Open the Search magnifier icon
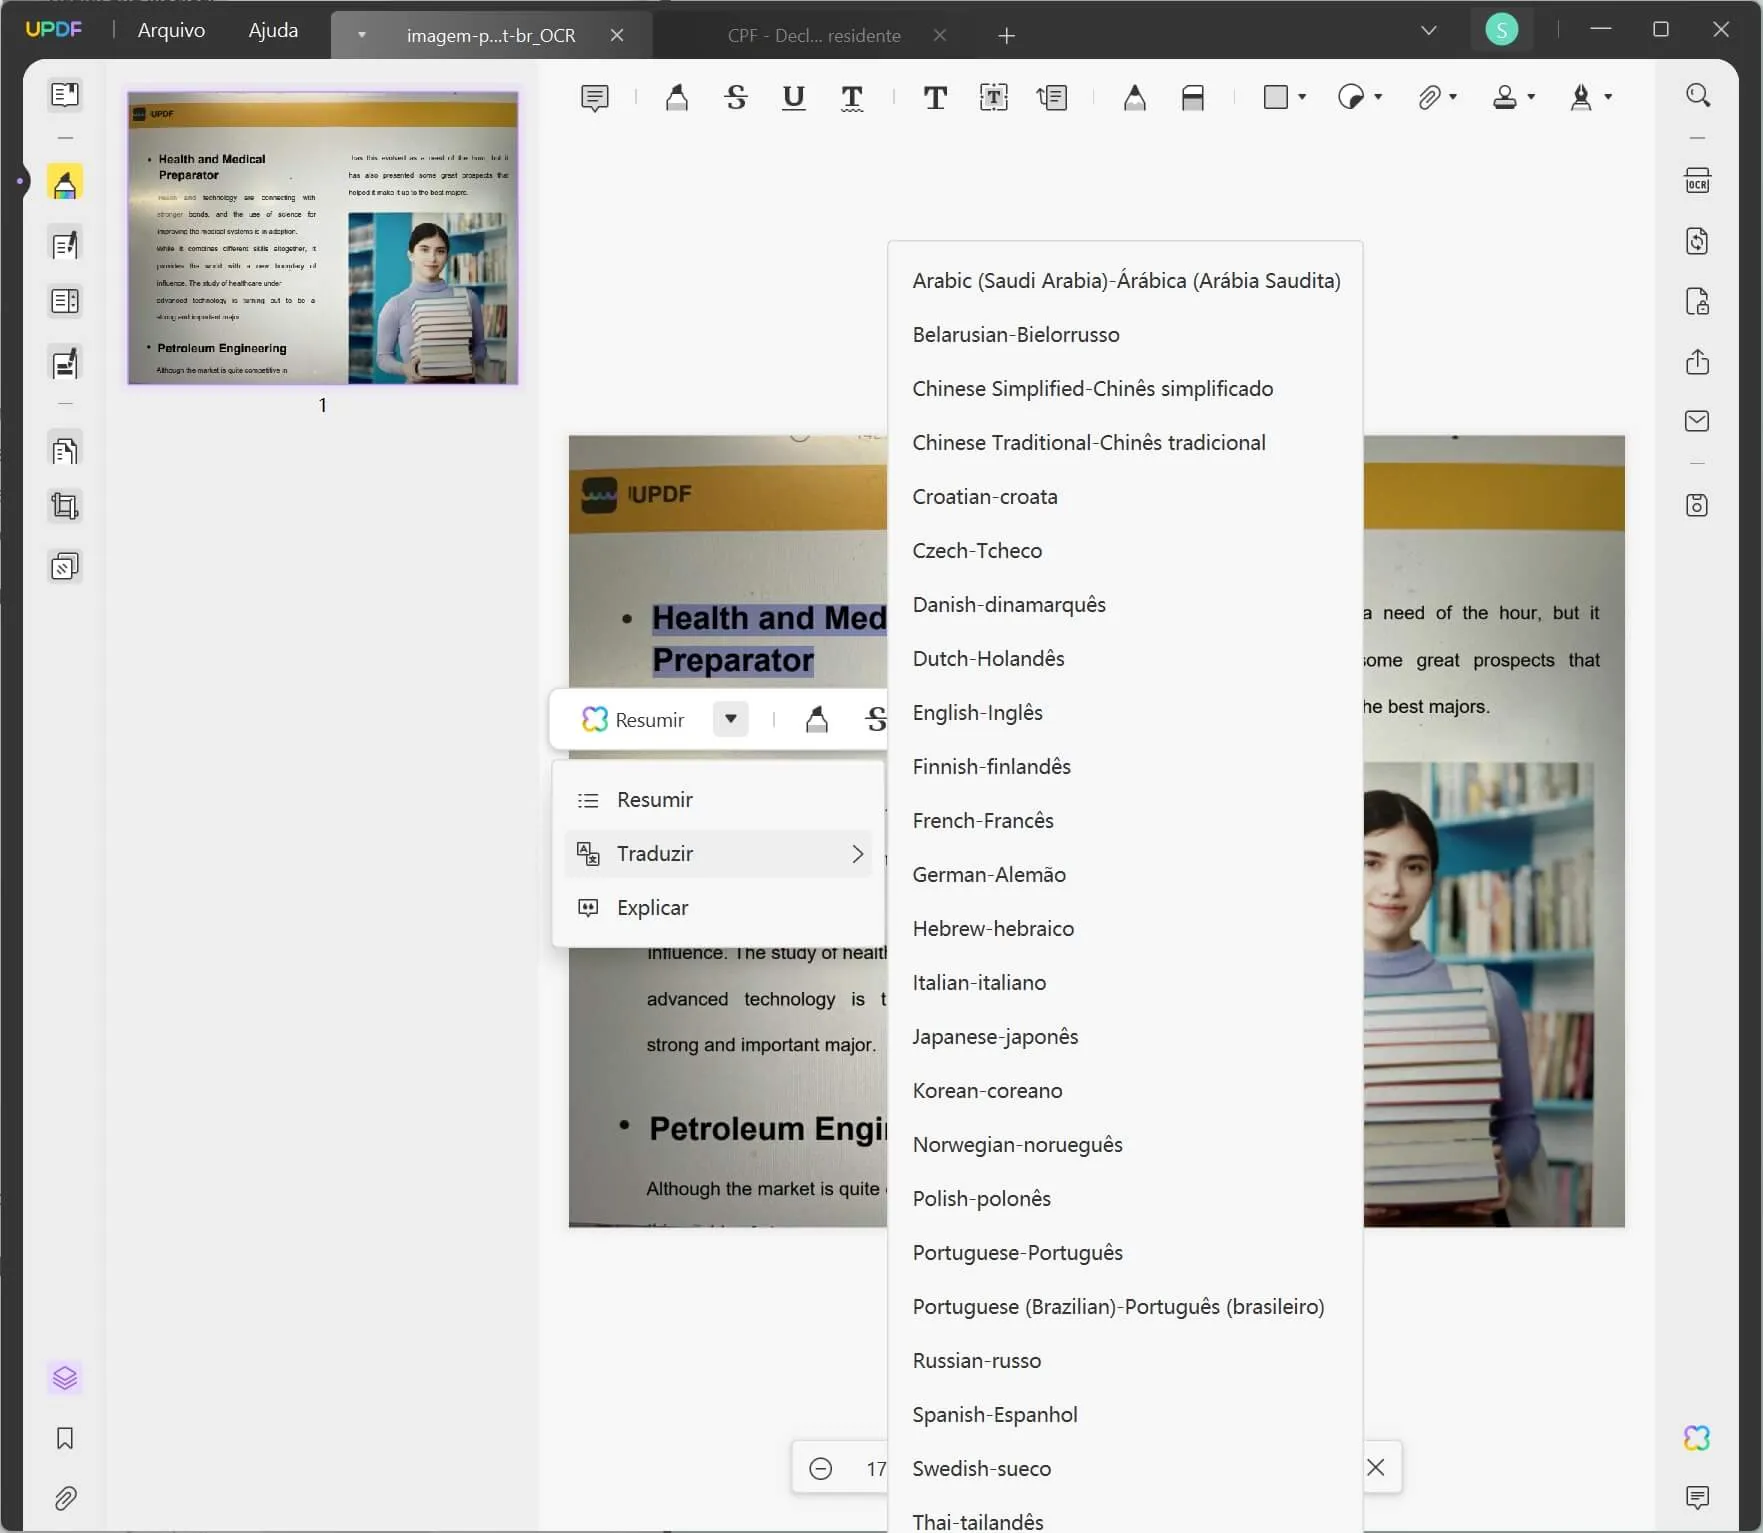 [x=1698, y=95]
